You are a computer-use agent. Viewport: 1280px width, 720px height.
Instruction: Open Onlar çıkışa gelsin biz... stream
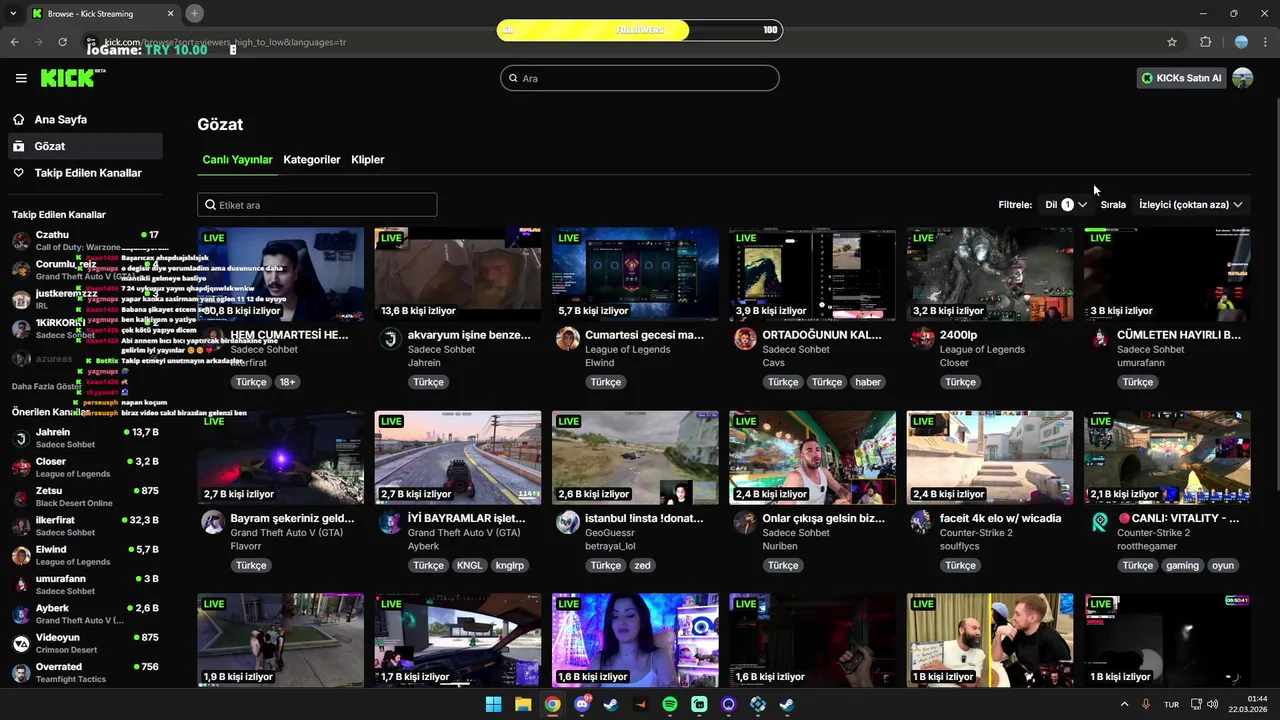[812, 457]
